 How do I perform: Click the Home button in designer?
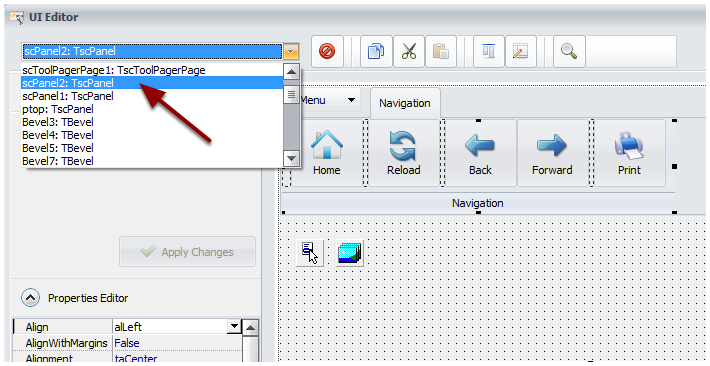(x=326, y=153)
